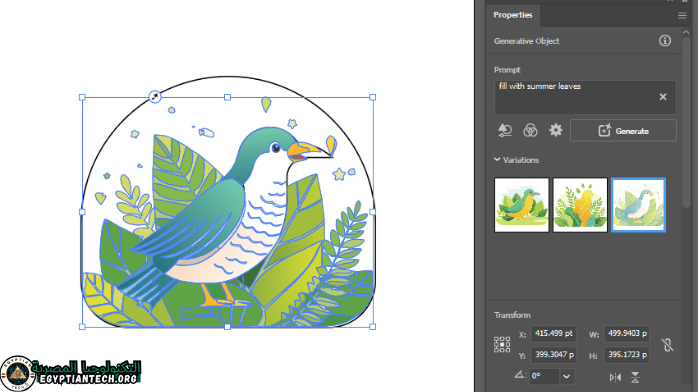Flip the object vertically

635,377
